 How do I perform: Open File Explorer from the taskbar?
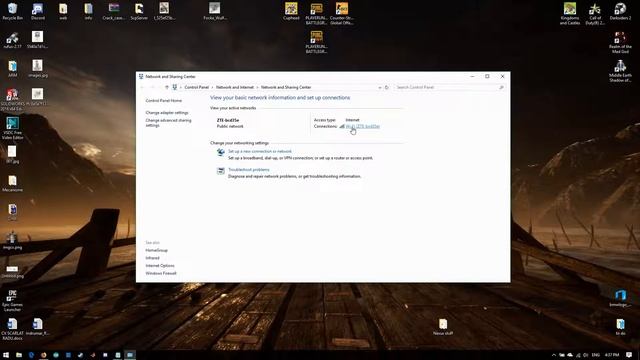click(x=19, y=355)
